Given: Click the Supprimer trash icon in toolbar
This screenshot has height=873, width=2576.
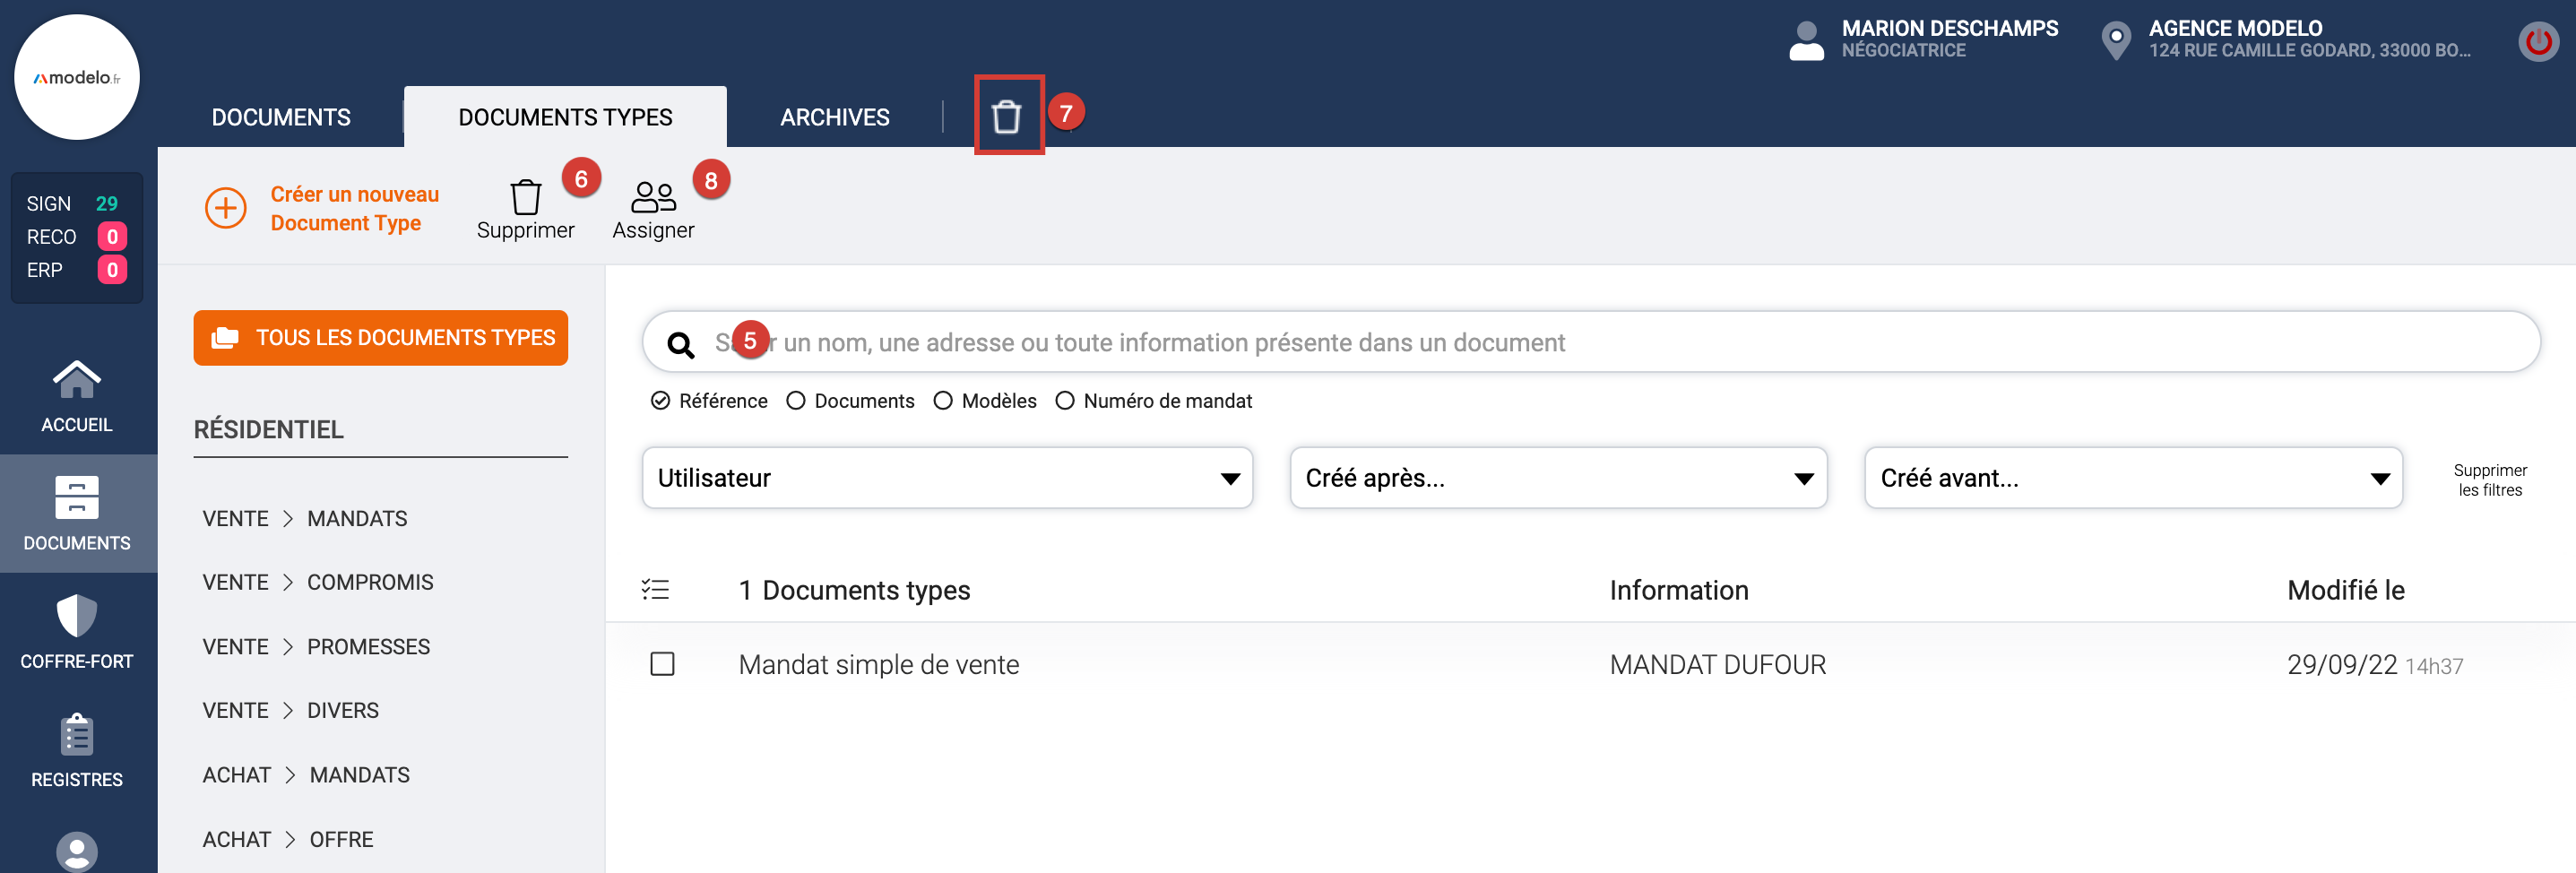Looking at the screenshot, I should click(525, 197).
